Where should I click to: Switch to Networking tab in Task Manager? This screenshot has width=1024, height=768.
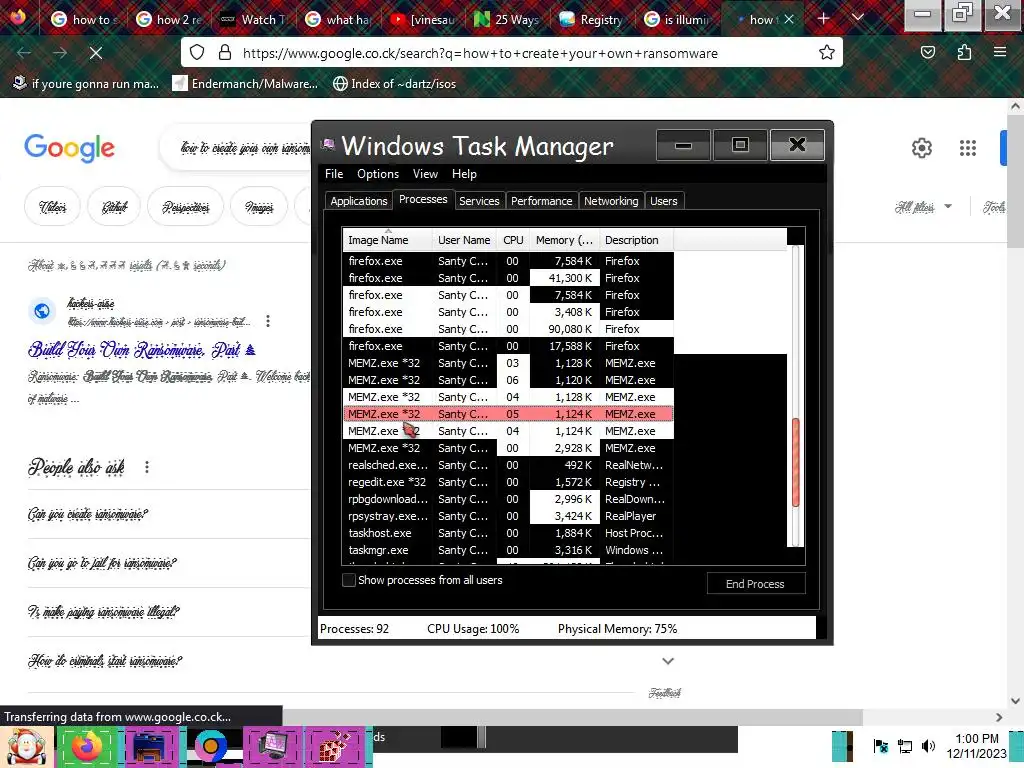(611, 201)
